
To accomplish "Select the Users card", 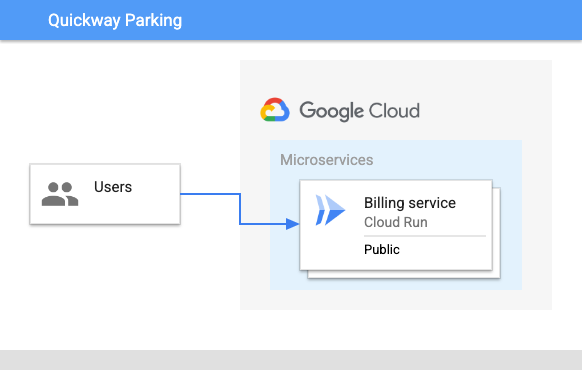I will pos(105,194).
